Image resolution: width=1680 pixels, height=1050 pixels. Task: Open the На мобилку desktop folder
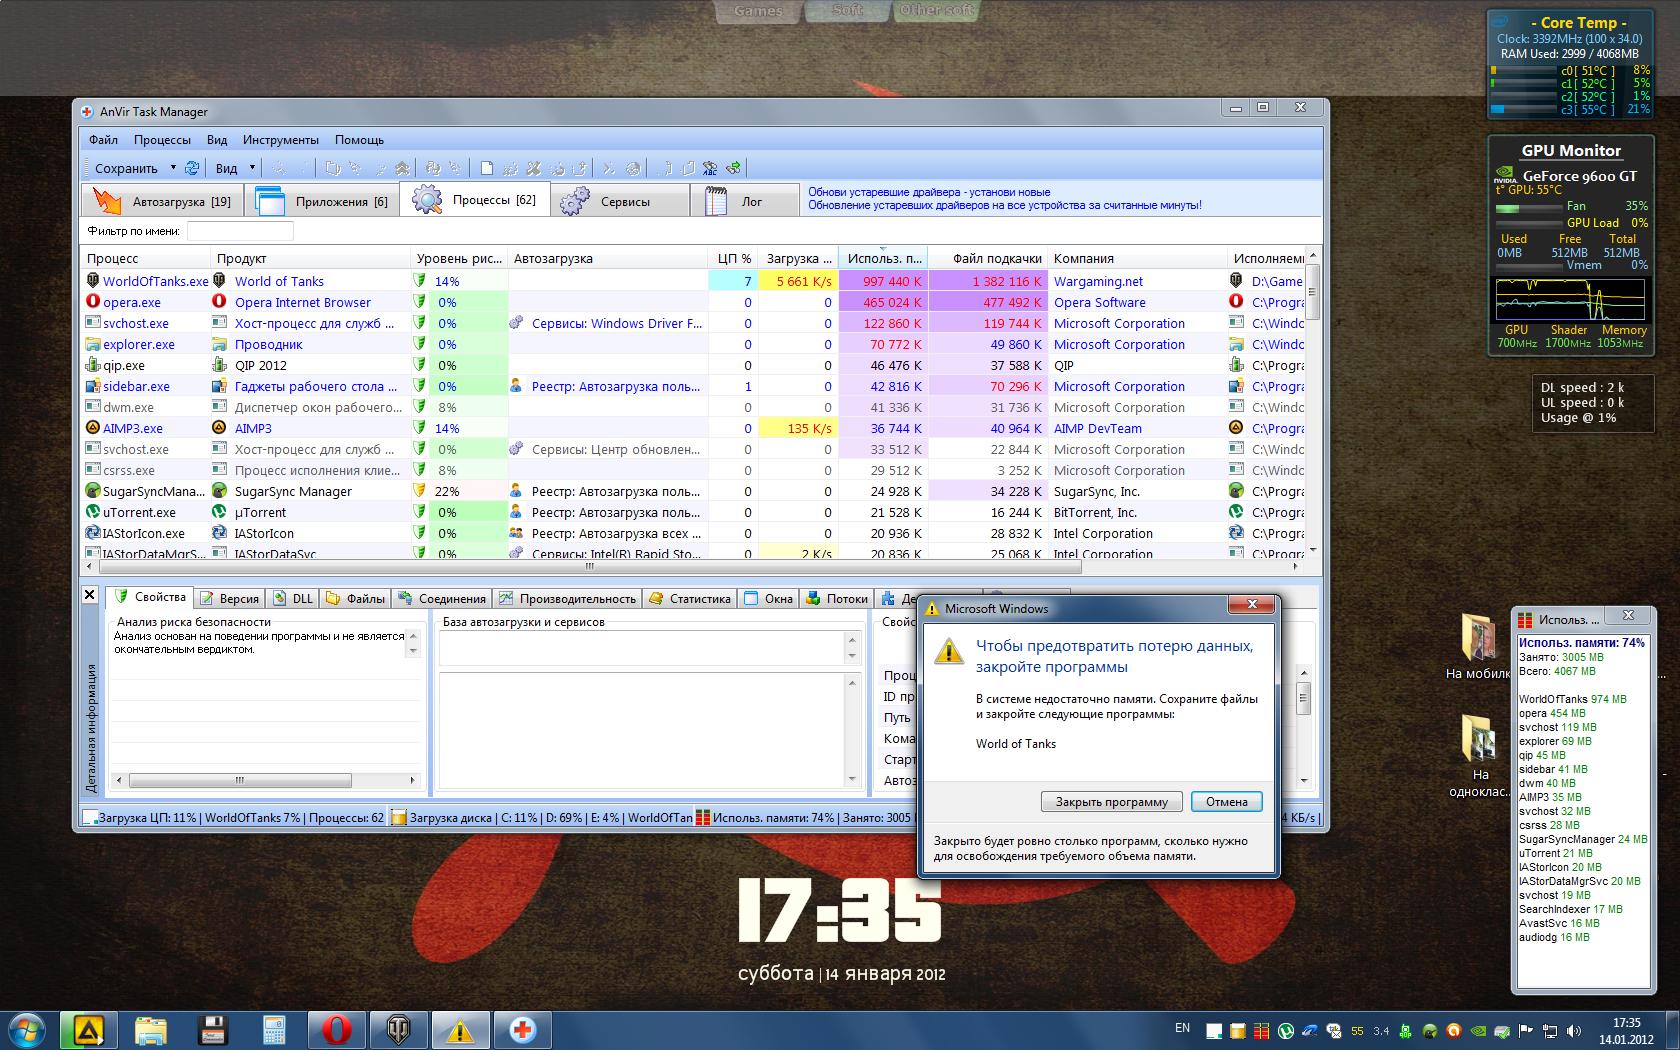[x=1478, y=646]
